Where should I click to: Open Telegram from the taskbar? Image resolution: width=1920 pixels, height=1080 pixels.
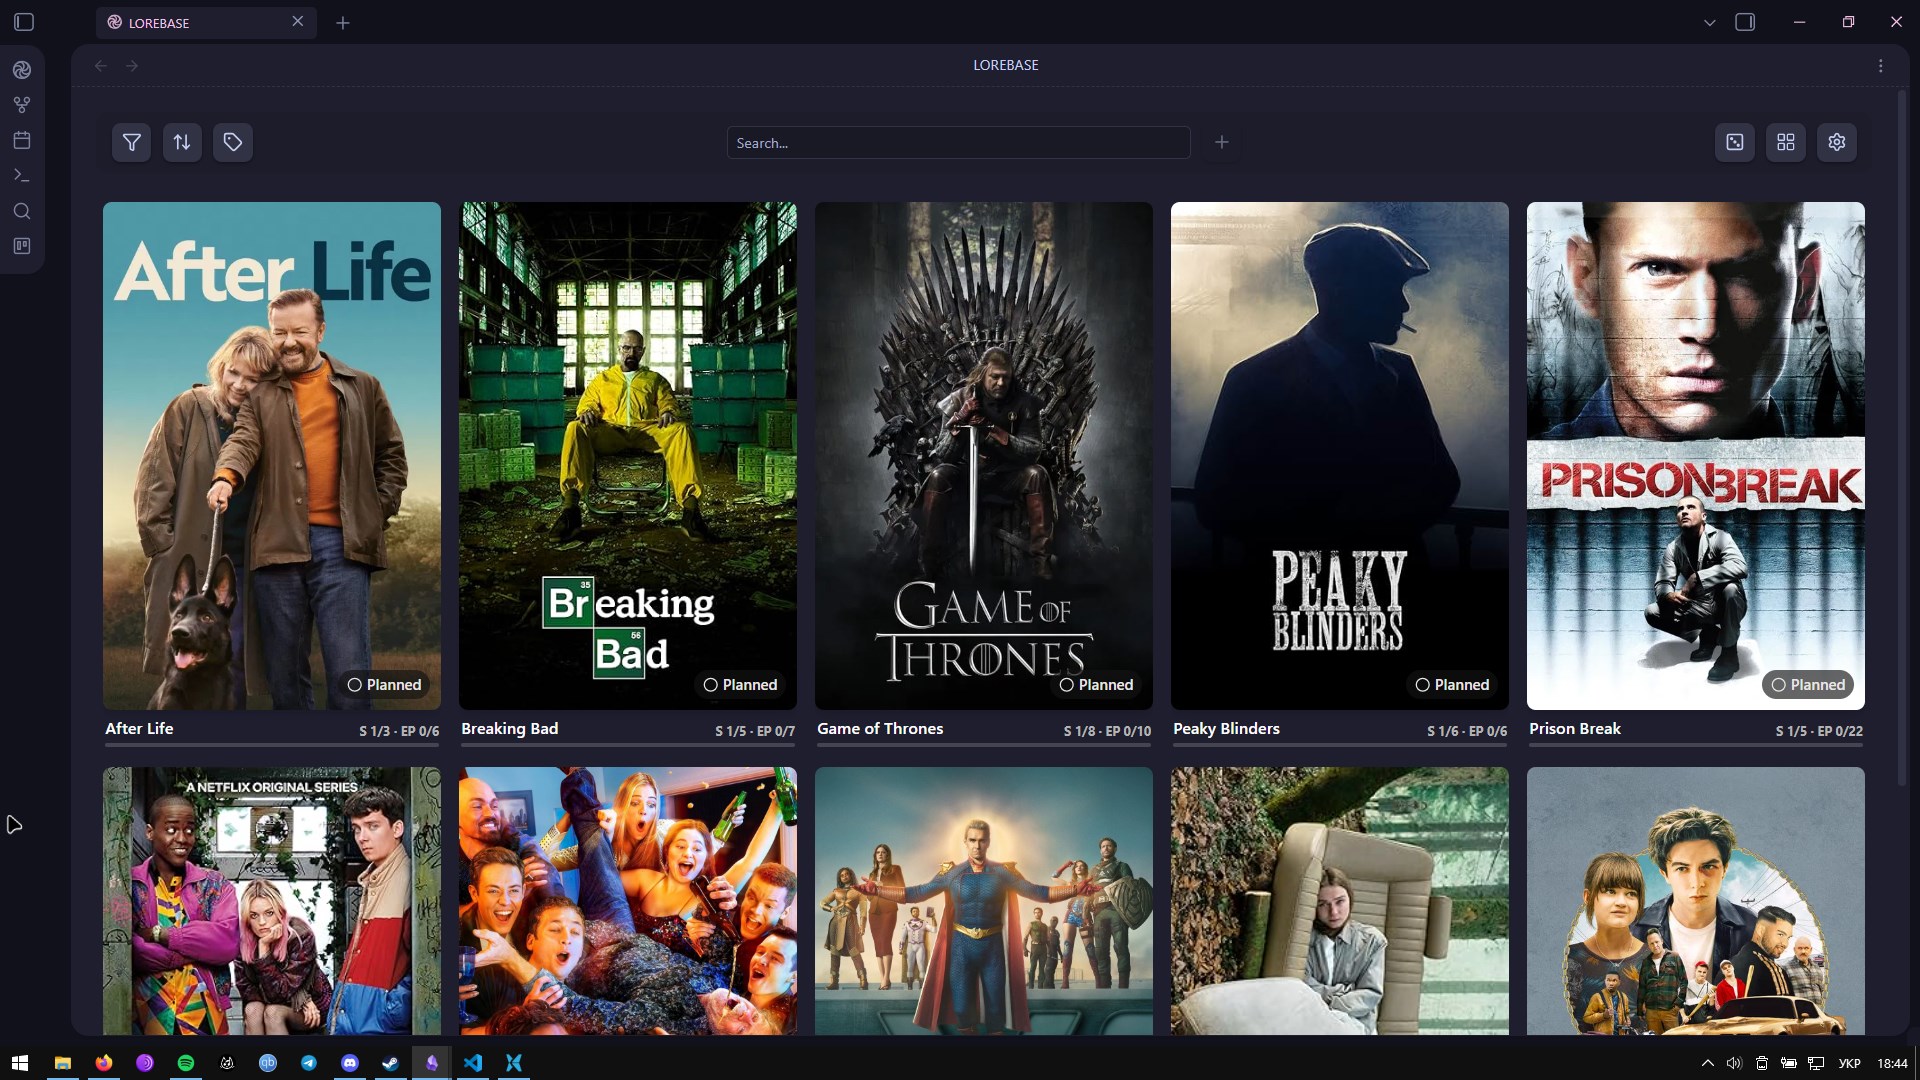point(309,1063)
